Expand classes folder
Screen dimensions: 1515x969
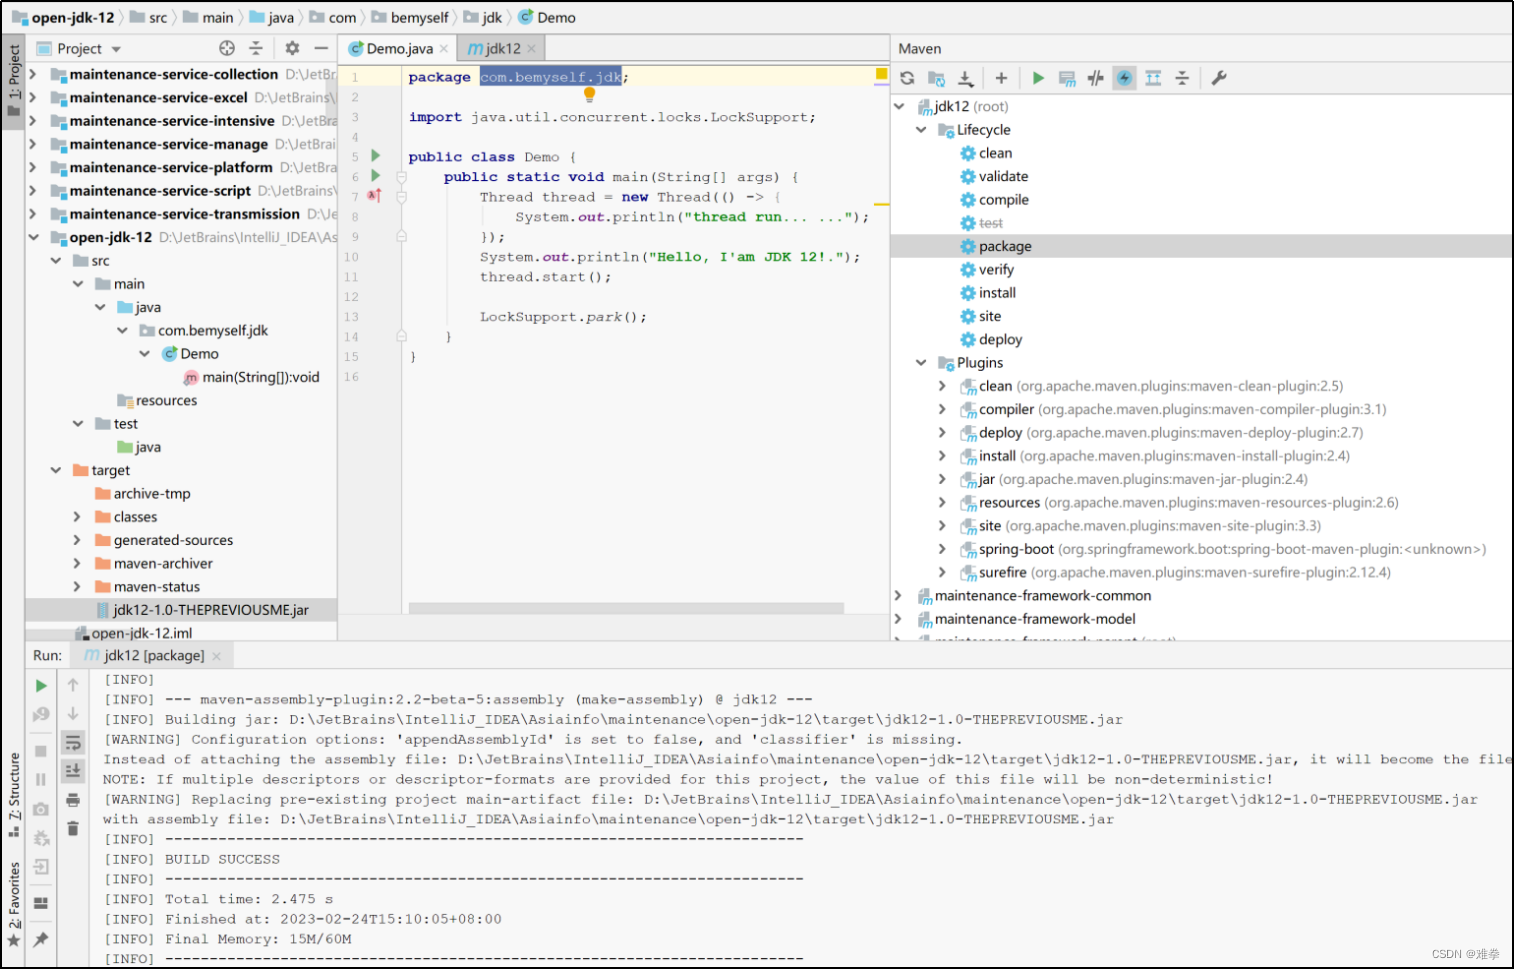click(77, 517)
